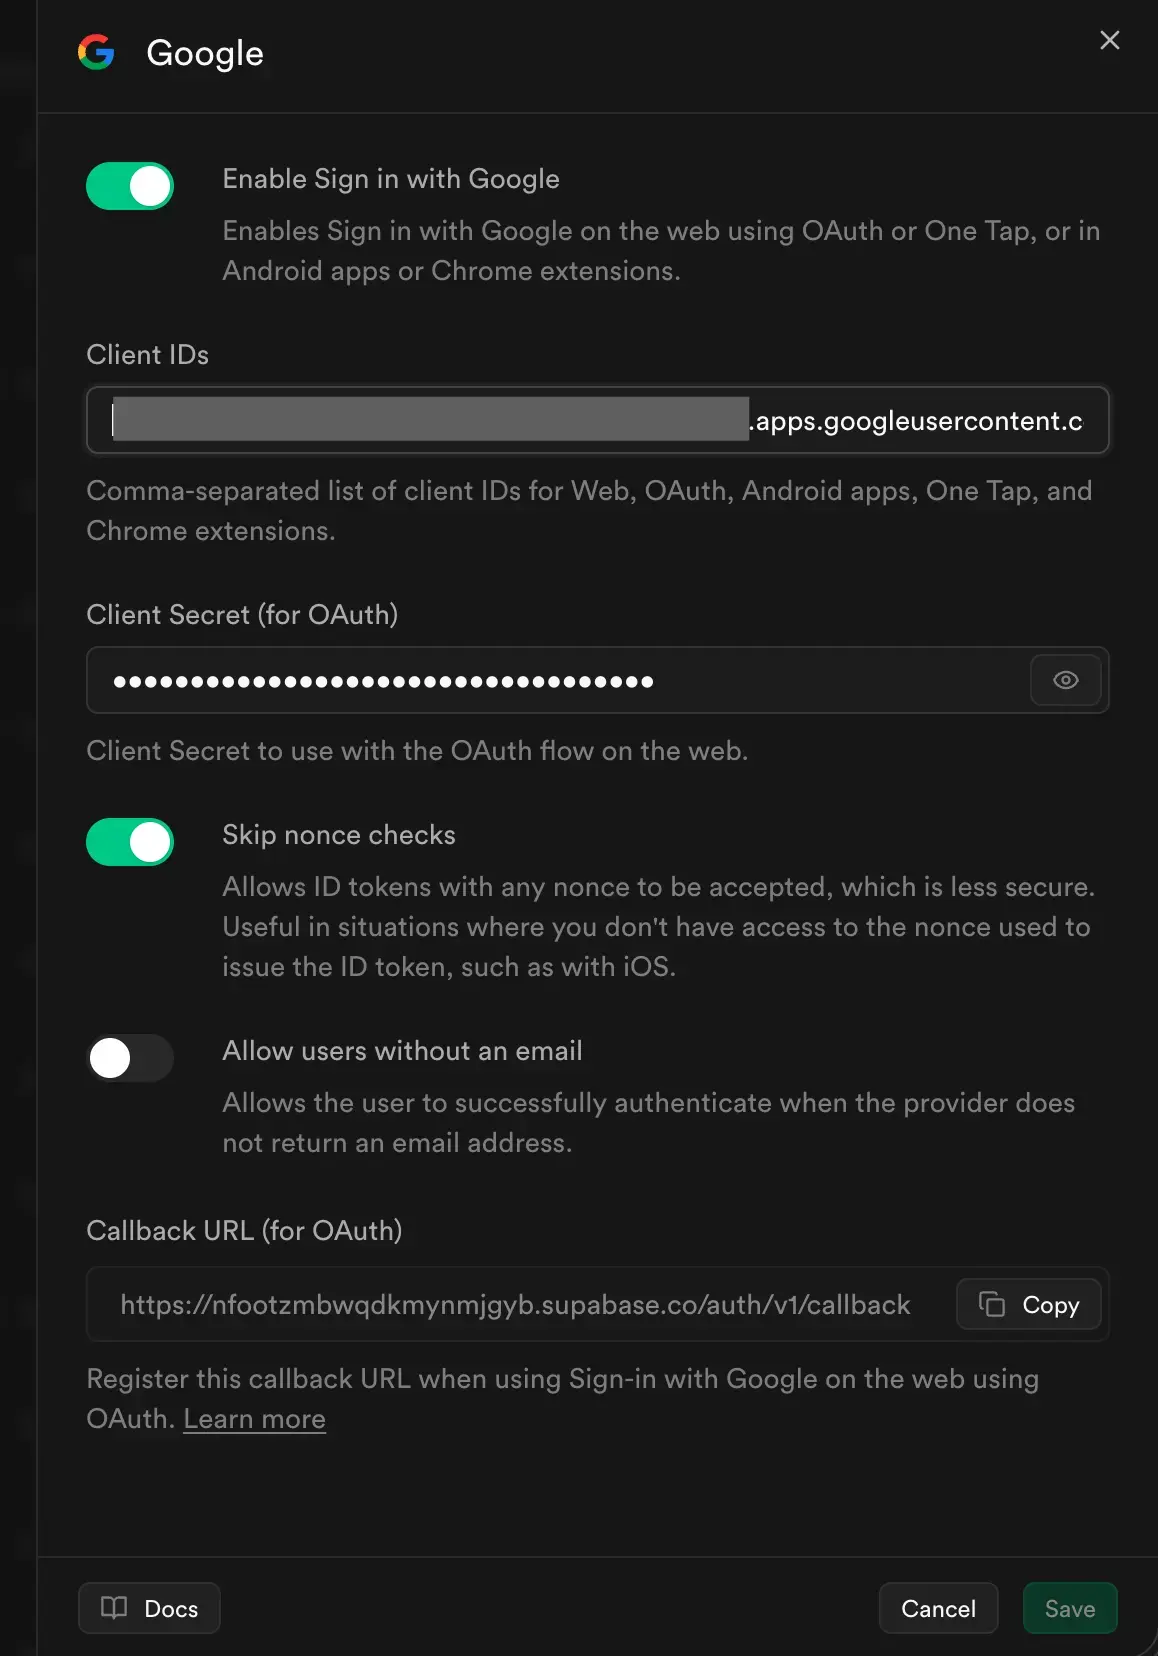Viewport: 1158px width, 1656px height.
Task: Click the "Allow users without an email" label
Action: point(402,1051)
